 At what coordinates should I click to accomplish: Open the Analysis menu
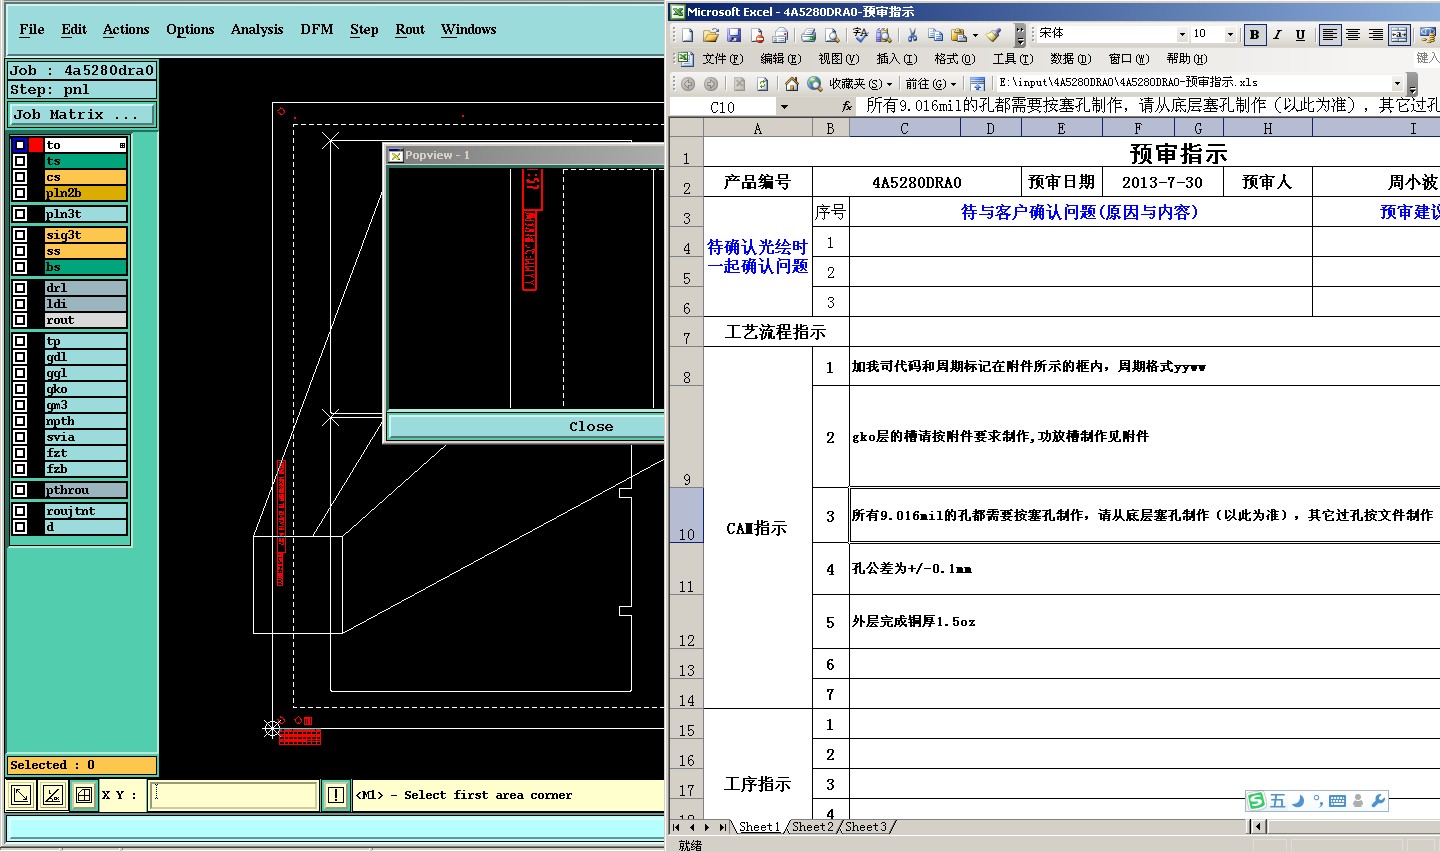click(257, 29)
